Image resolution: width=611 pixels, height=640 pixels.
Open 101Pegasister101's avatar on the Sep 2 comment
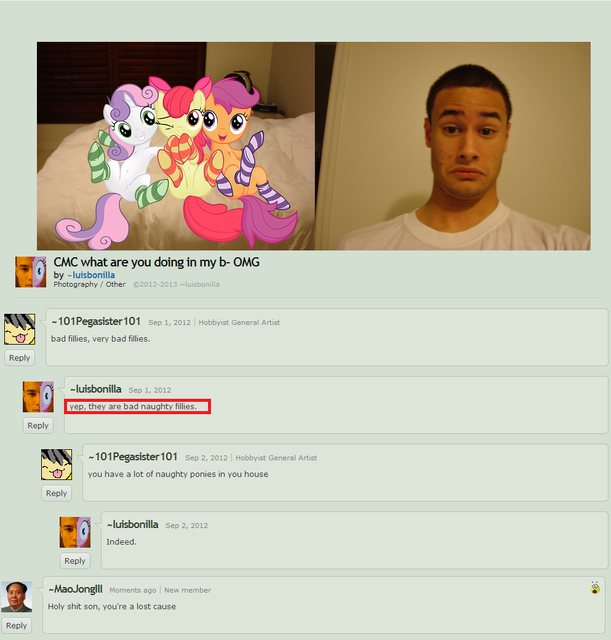[56, 464]
